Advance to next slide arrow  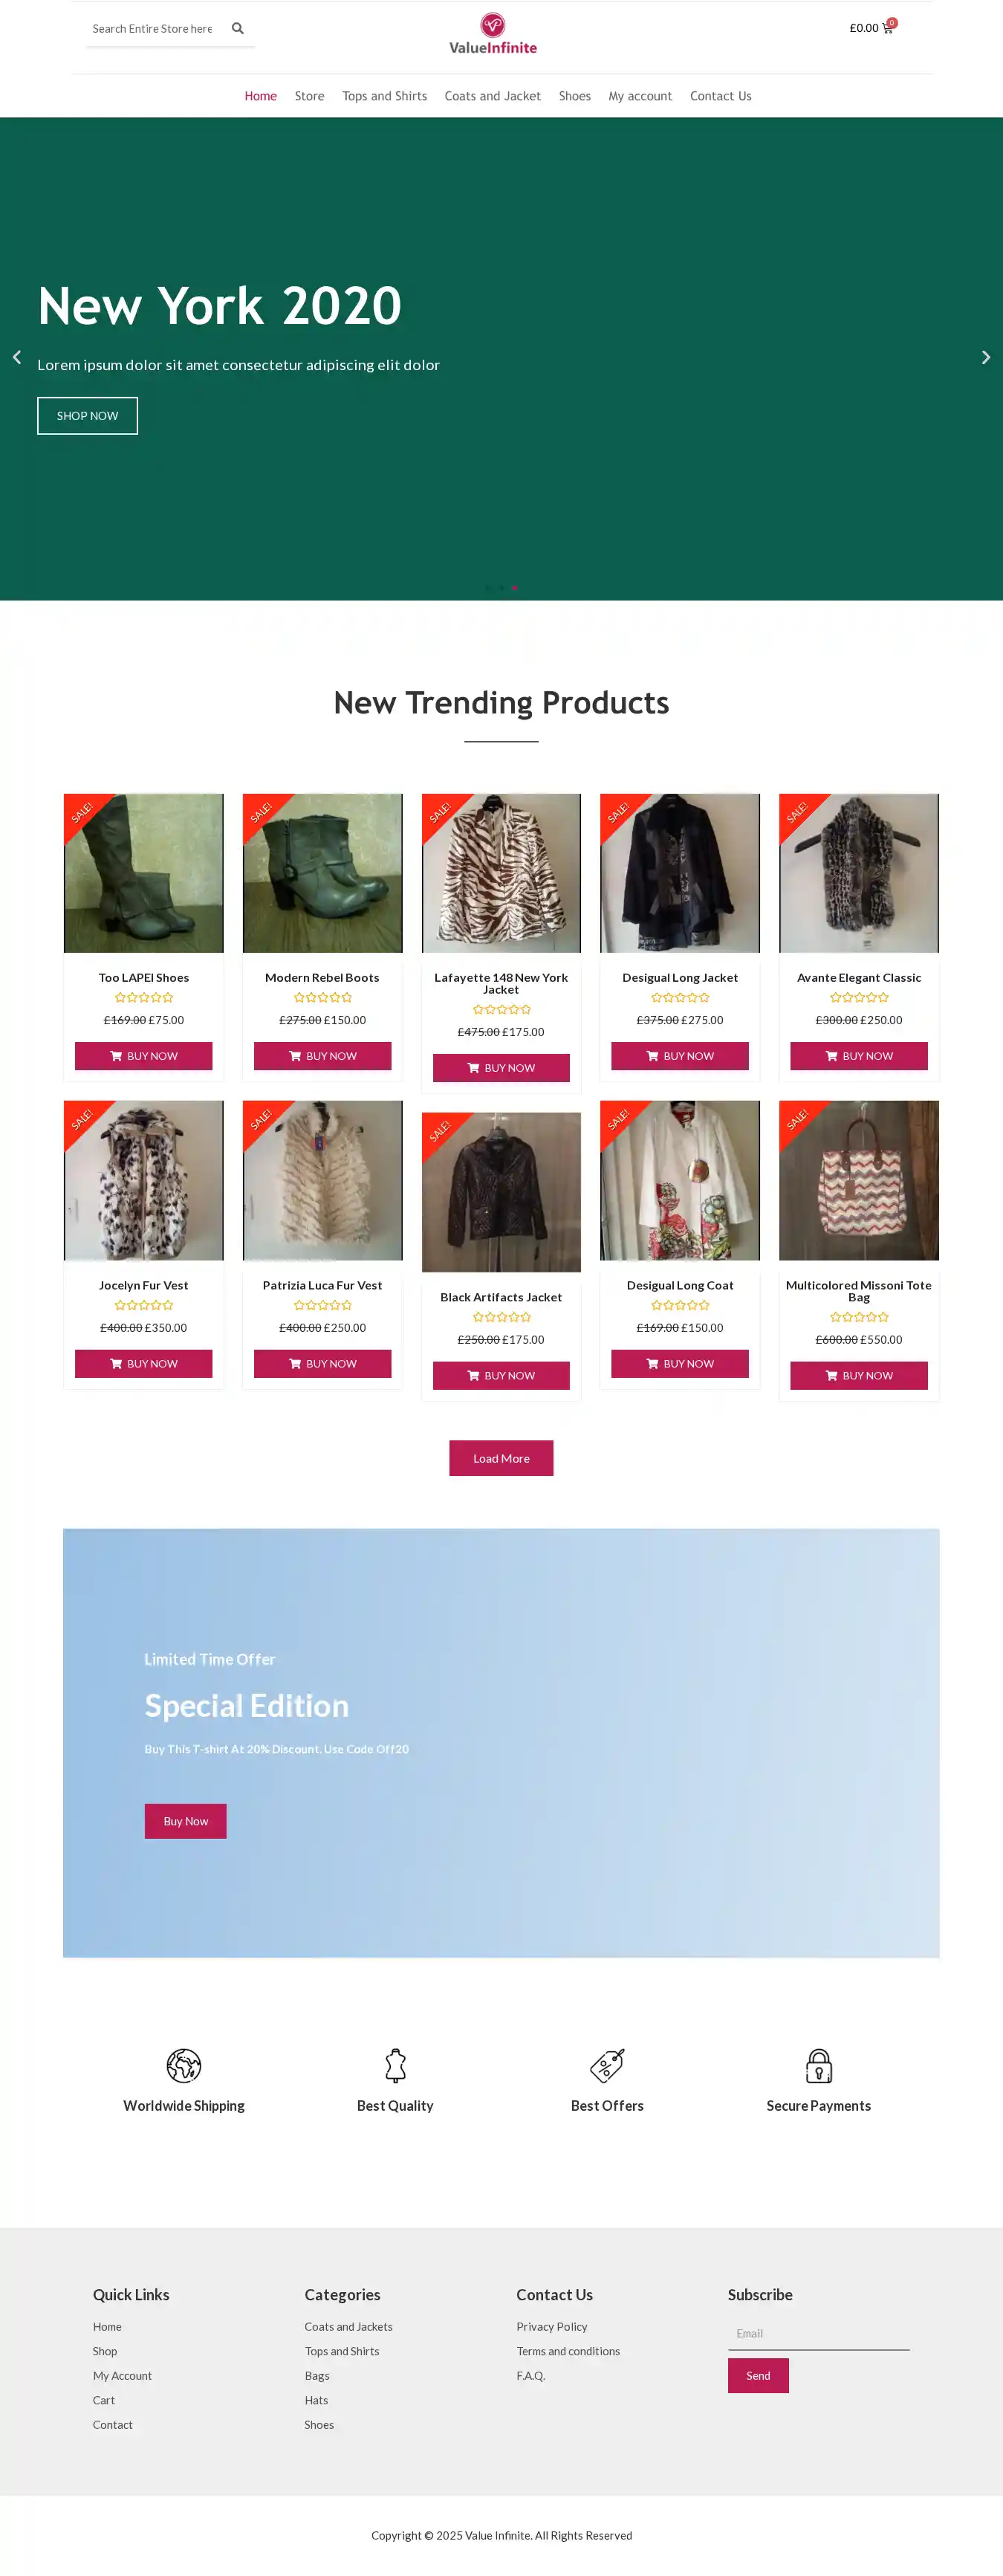click(x=985, y=357)
